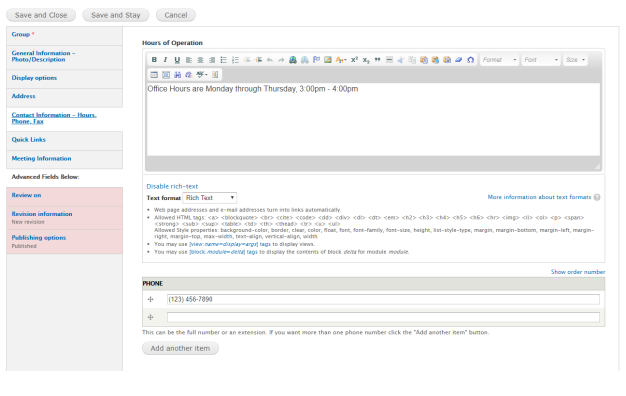The width and height of the screenshot is (626, 396).
Task: Decrease the indent
Action: (x=247, y=60)
